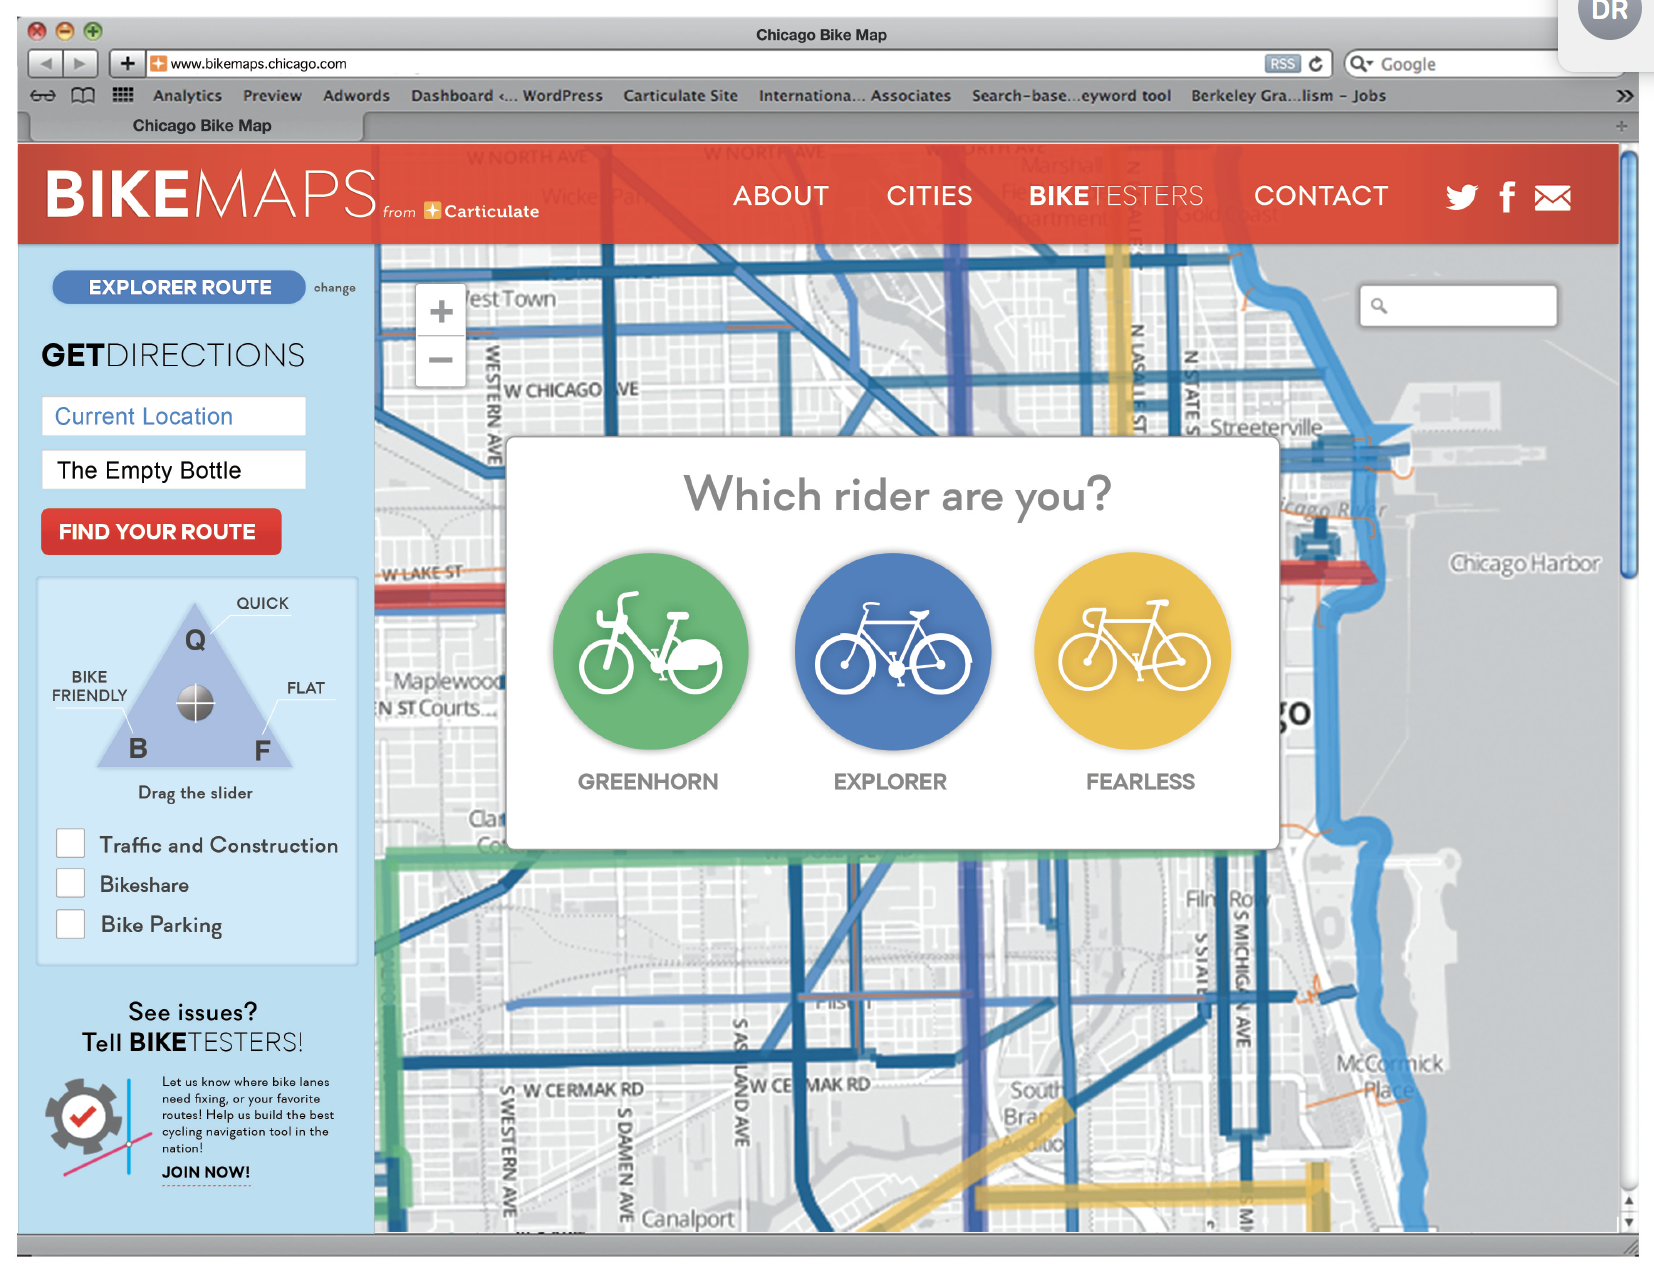Open the BIKETESTERS menu item

[x=1116, y=196]
